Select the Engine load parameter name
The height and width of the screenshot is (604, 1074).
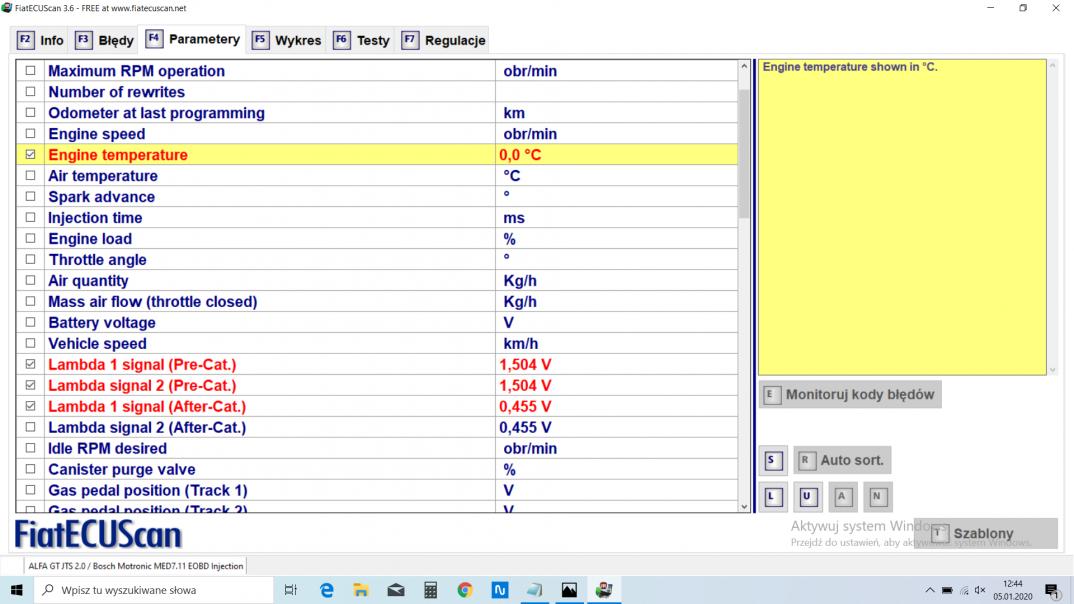tap(90, 239)
